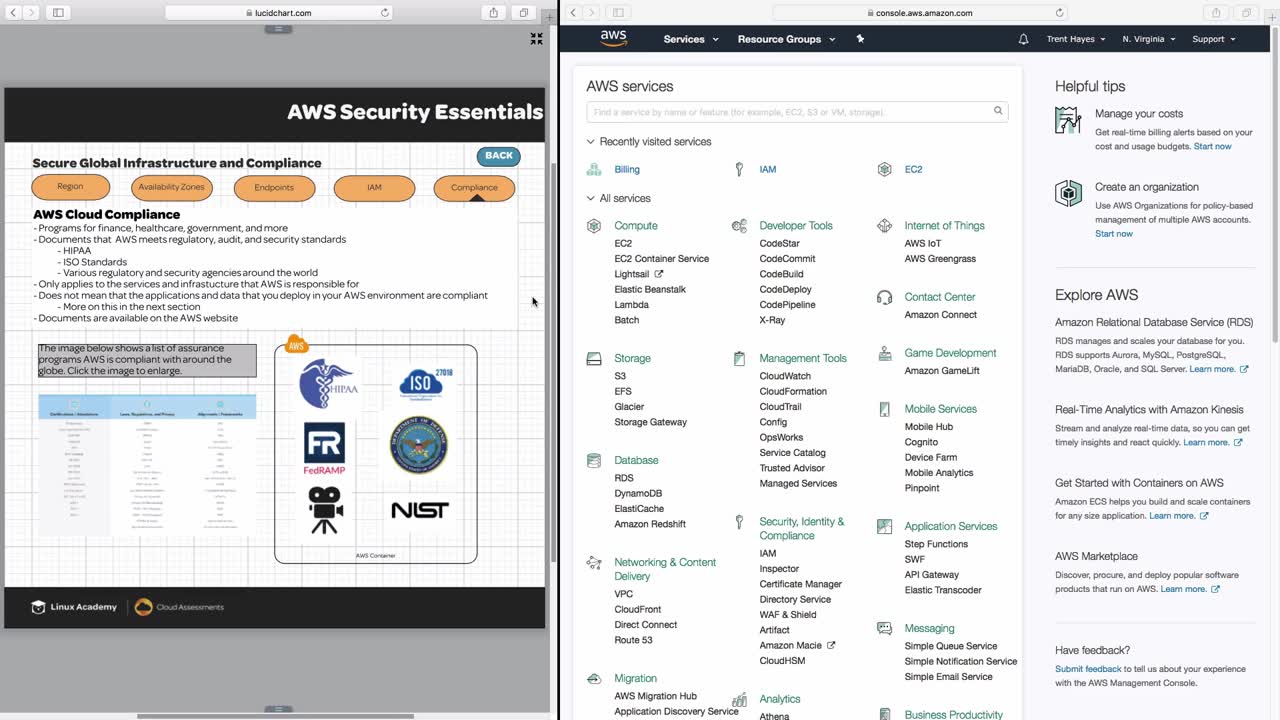Click the Manage your costs icon

pyautogui.click(x=1068, y=120)
